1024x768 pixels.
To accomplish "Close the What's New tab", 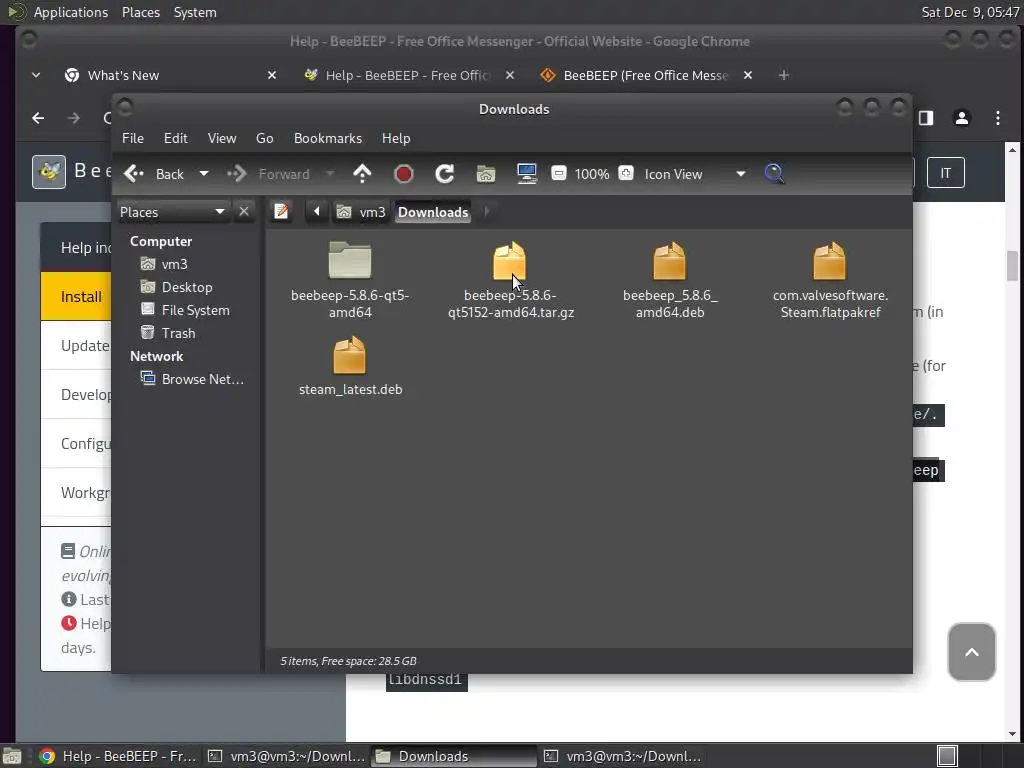I will (x=272, y=76).
